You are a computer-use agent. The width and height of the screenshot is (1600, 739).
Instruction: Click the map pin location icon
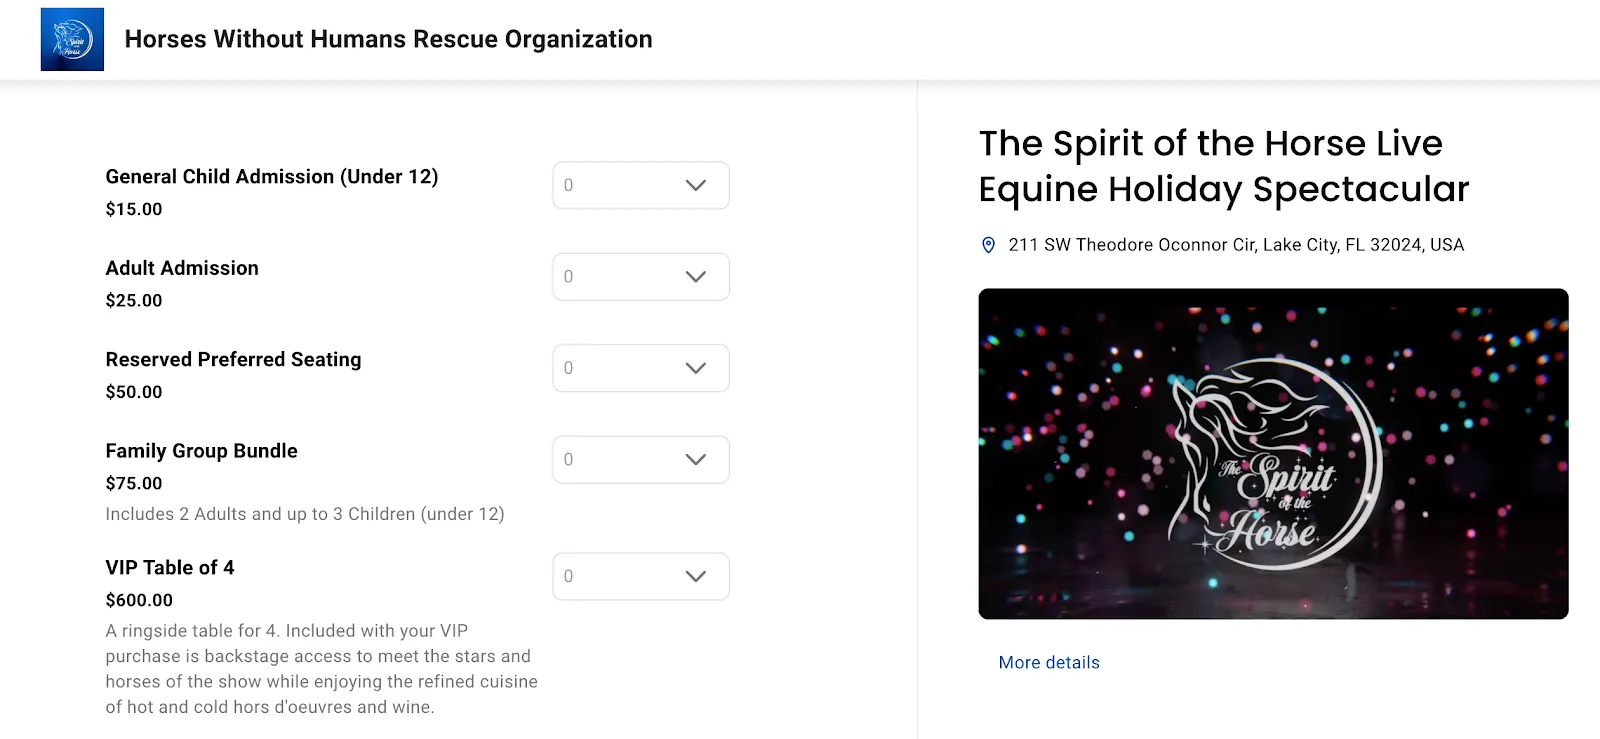point(988,245)
